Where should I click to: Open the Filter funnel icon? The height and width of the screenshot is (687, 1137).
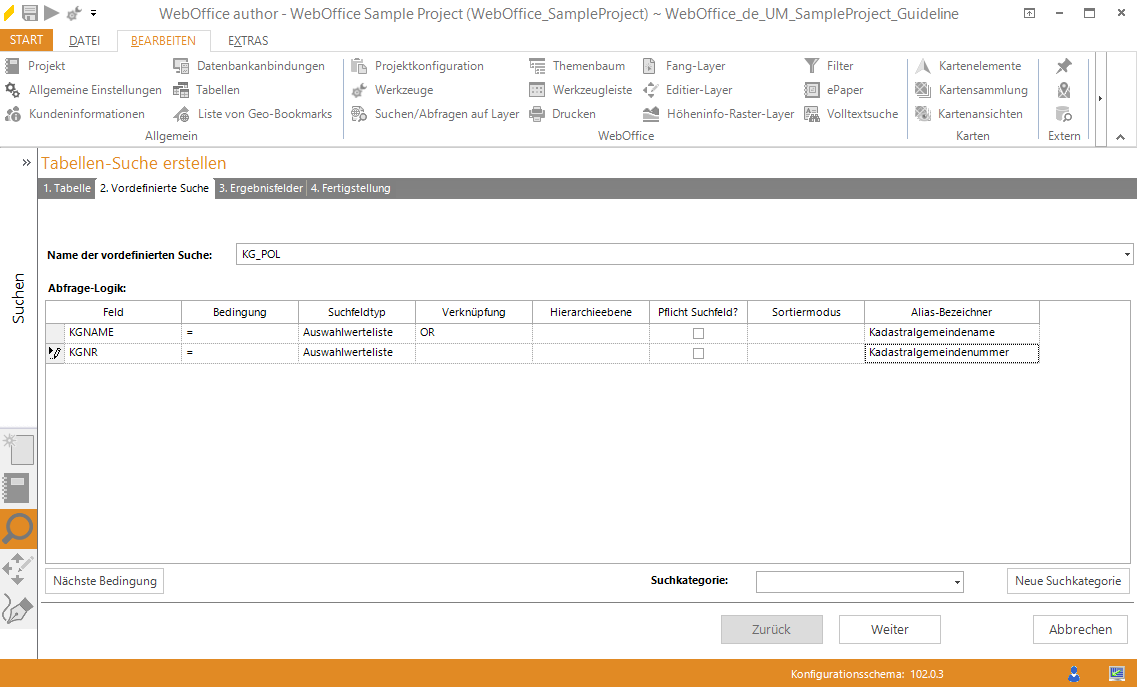click(812, 66)
